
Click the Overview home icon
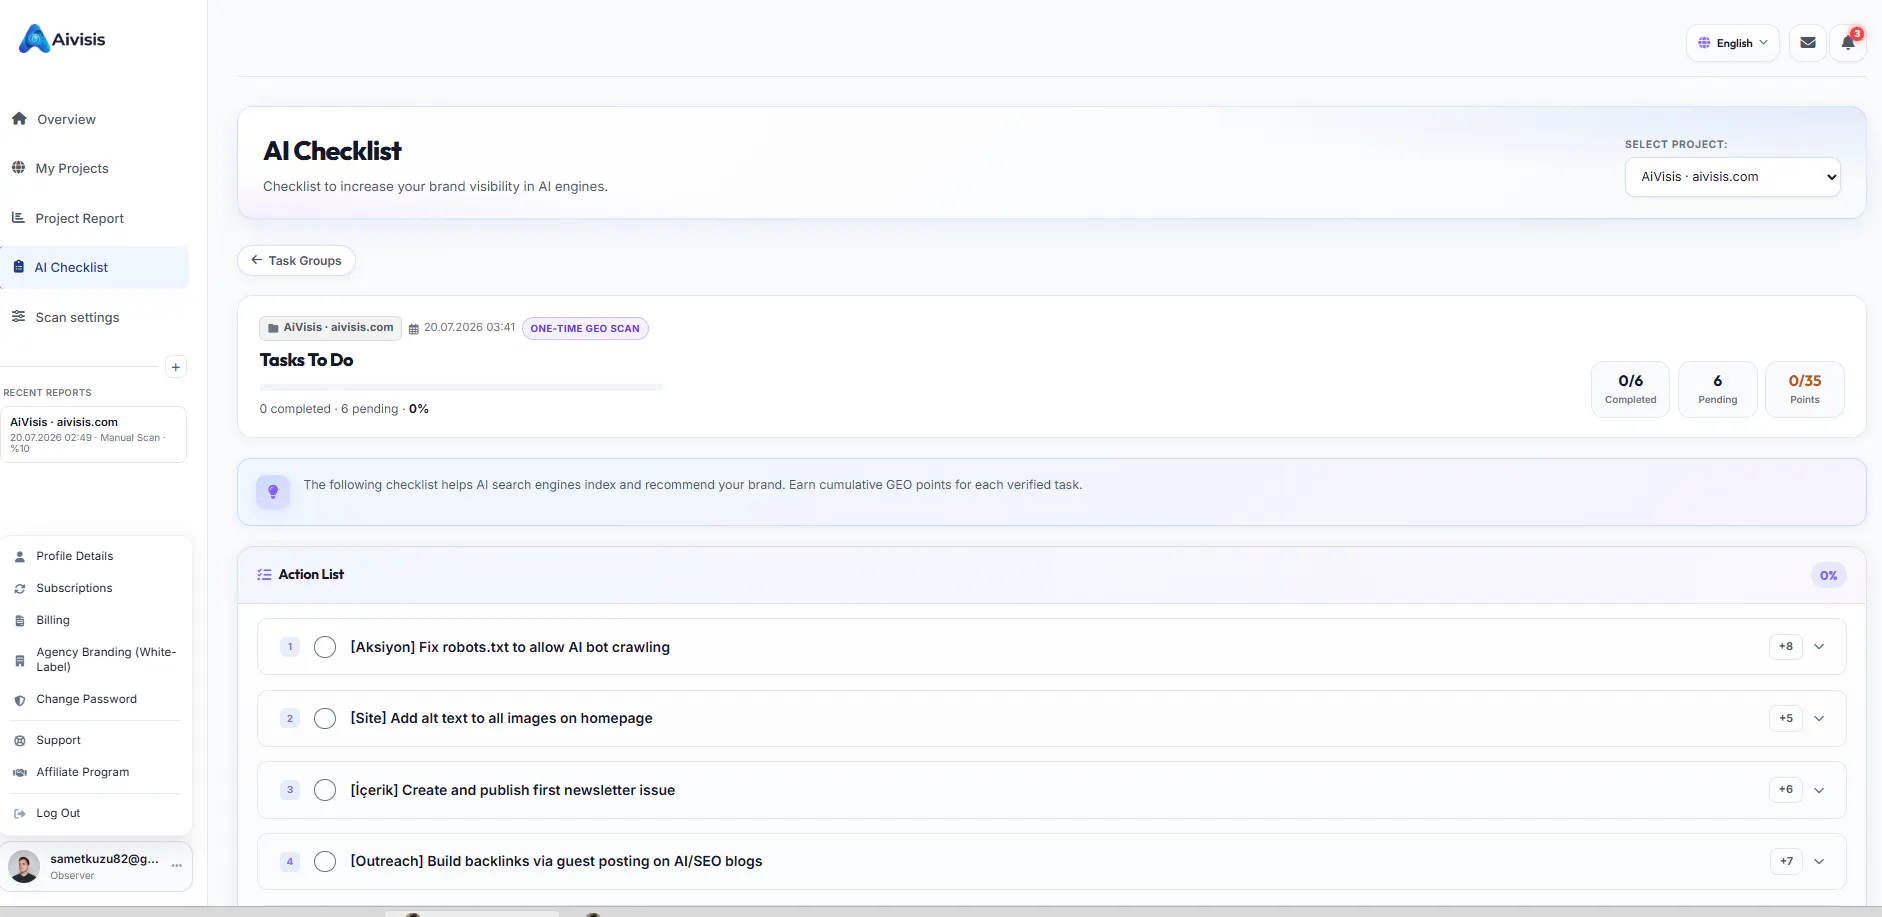coord(19,119)
